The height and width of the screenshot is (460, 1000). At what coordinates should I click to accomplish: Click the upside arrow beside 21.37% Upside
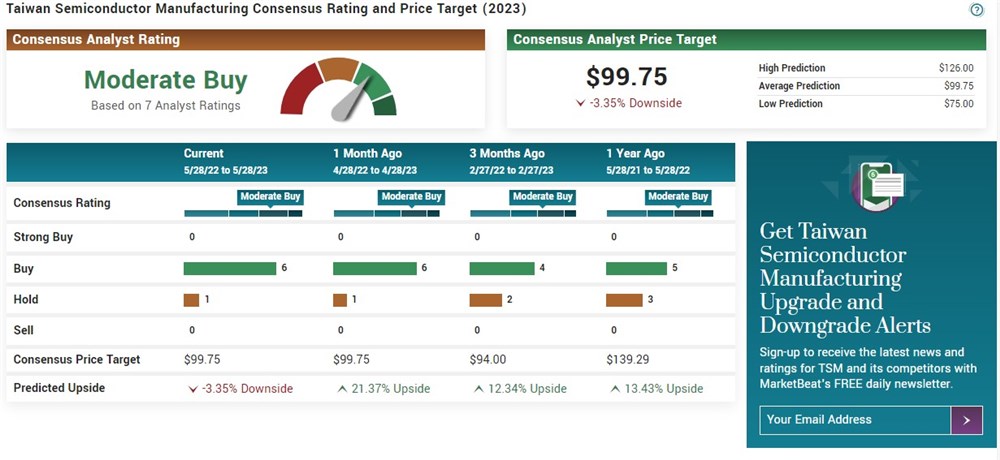[x=342, y=388]
